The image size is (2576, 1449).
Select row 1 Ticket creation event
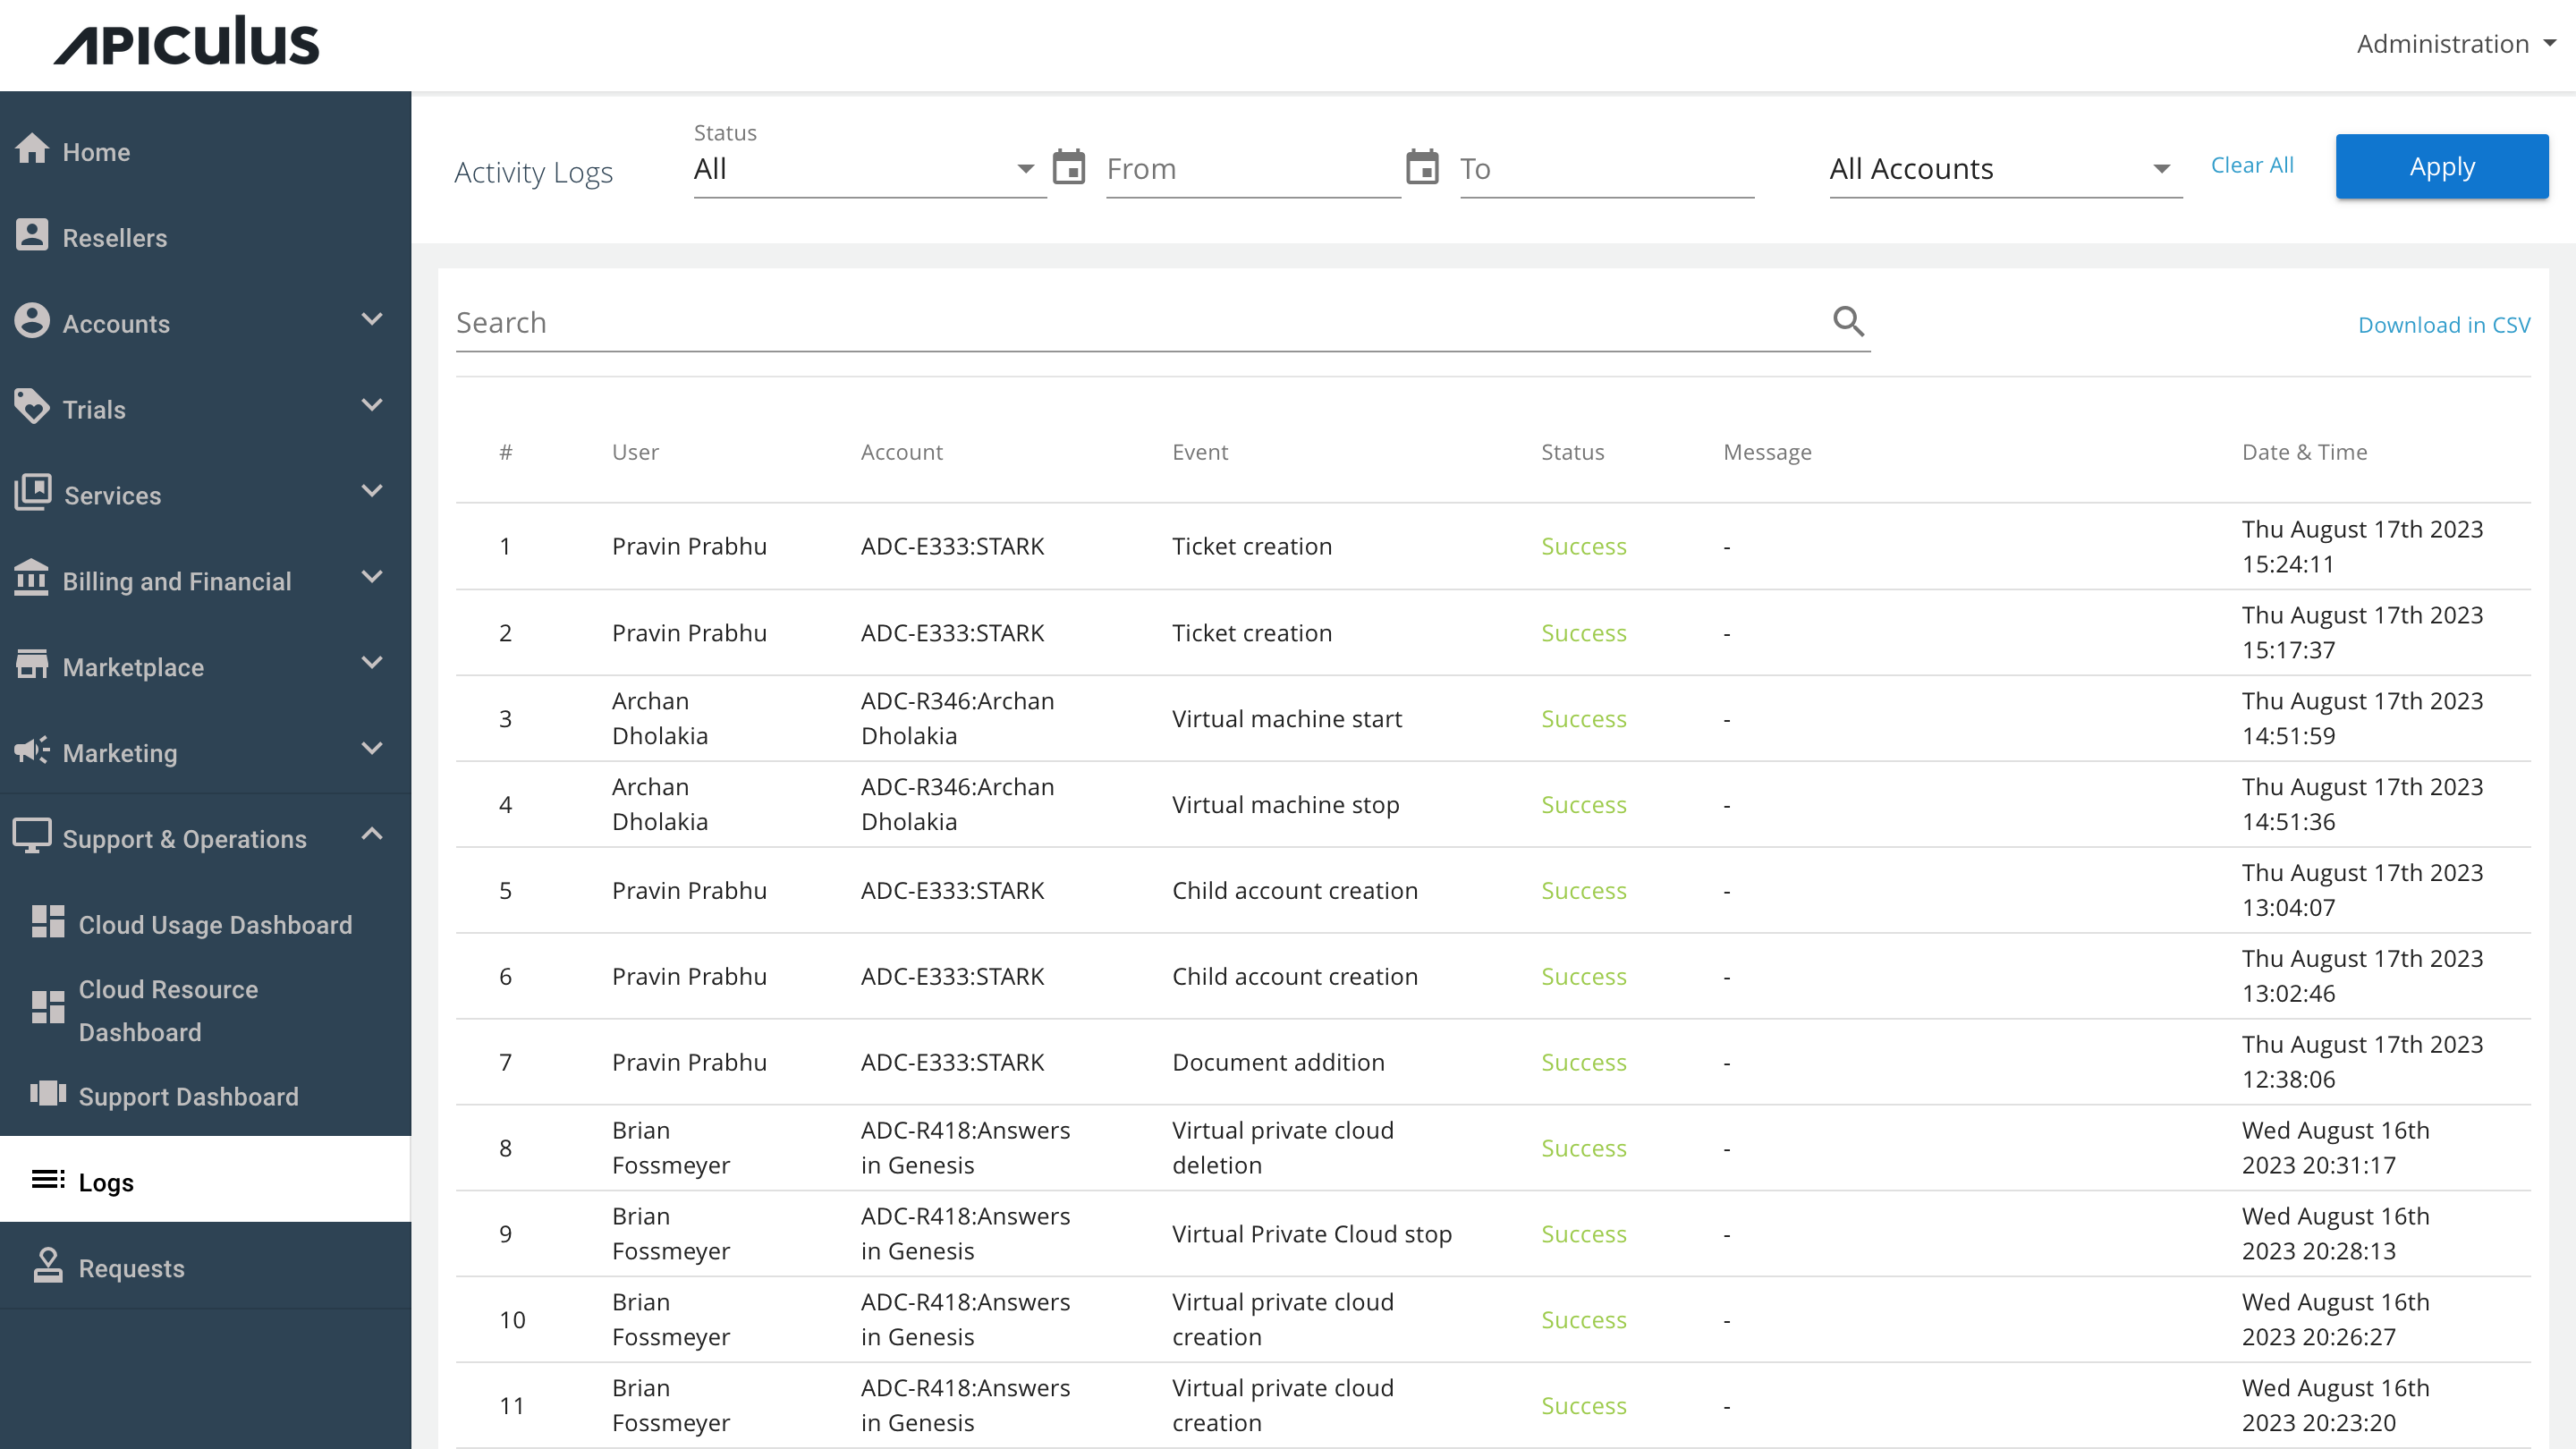click(1252, 546)
